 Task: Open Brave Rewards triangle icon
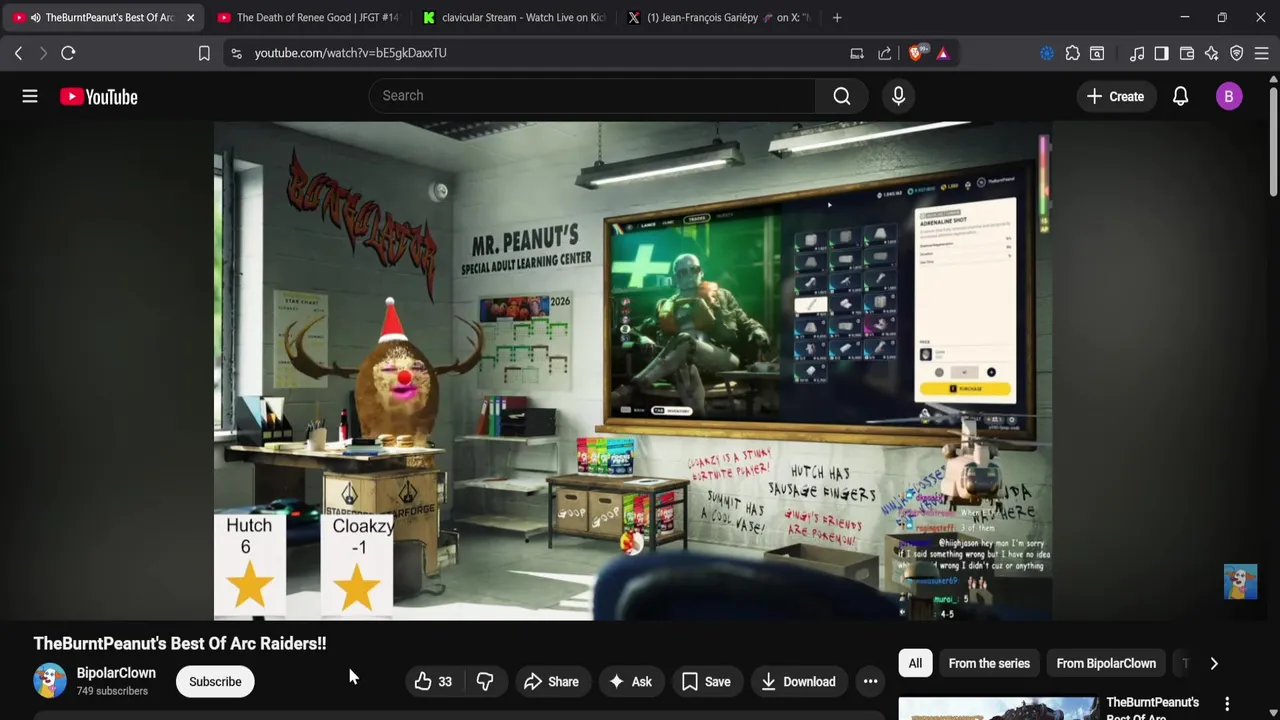(x=943, y=53)
